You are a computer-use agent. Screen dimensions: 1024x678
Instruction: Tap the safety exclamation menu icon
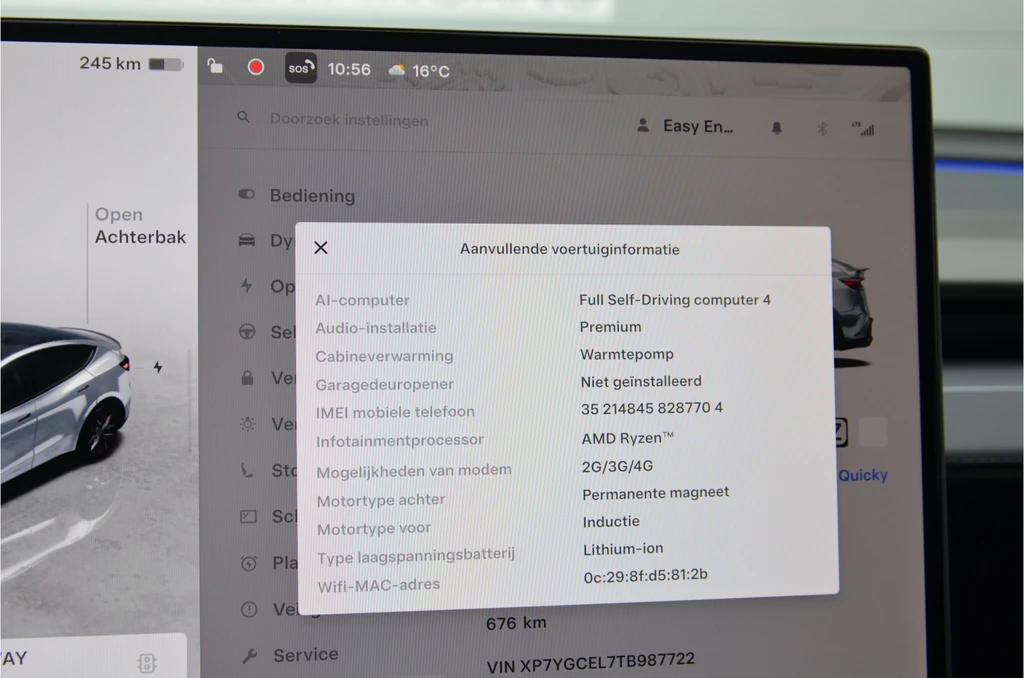pos(249,609)
